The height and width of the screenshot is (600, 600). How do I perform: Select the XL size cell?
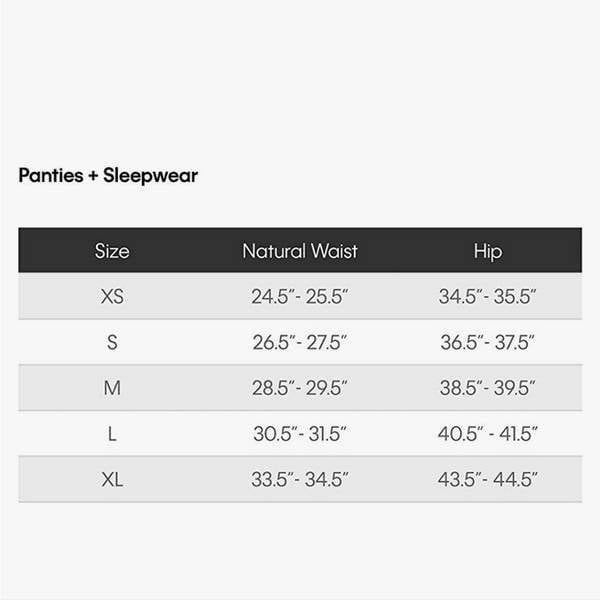coord(112,479)
